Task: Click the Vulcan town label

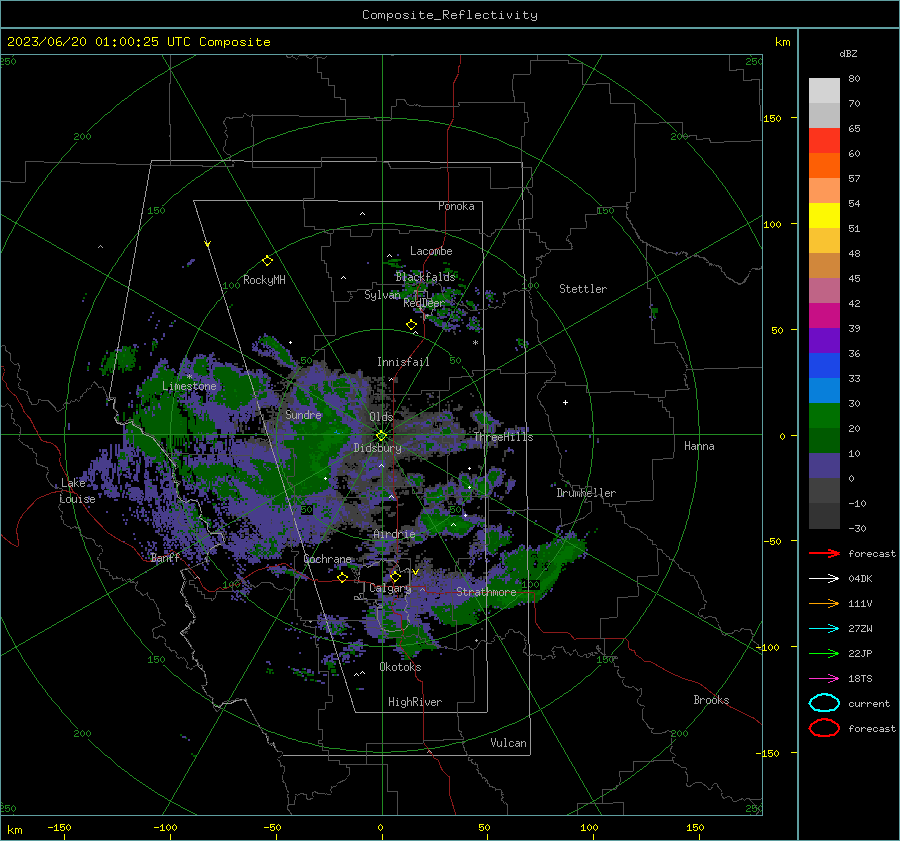Action: [x=508, y=743]
